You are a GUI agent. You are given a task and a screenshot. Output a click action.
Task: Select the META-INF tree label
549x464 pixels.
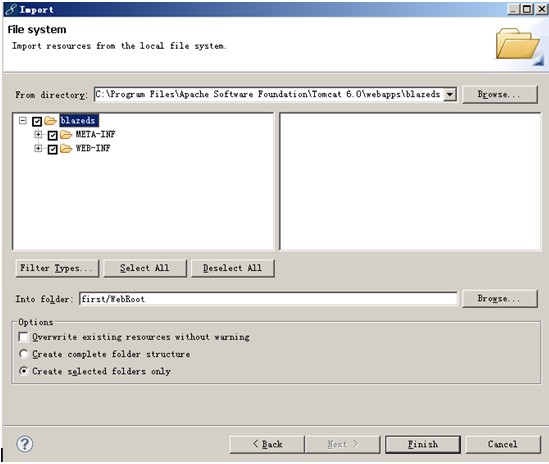click(x=95, y=134)
